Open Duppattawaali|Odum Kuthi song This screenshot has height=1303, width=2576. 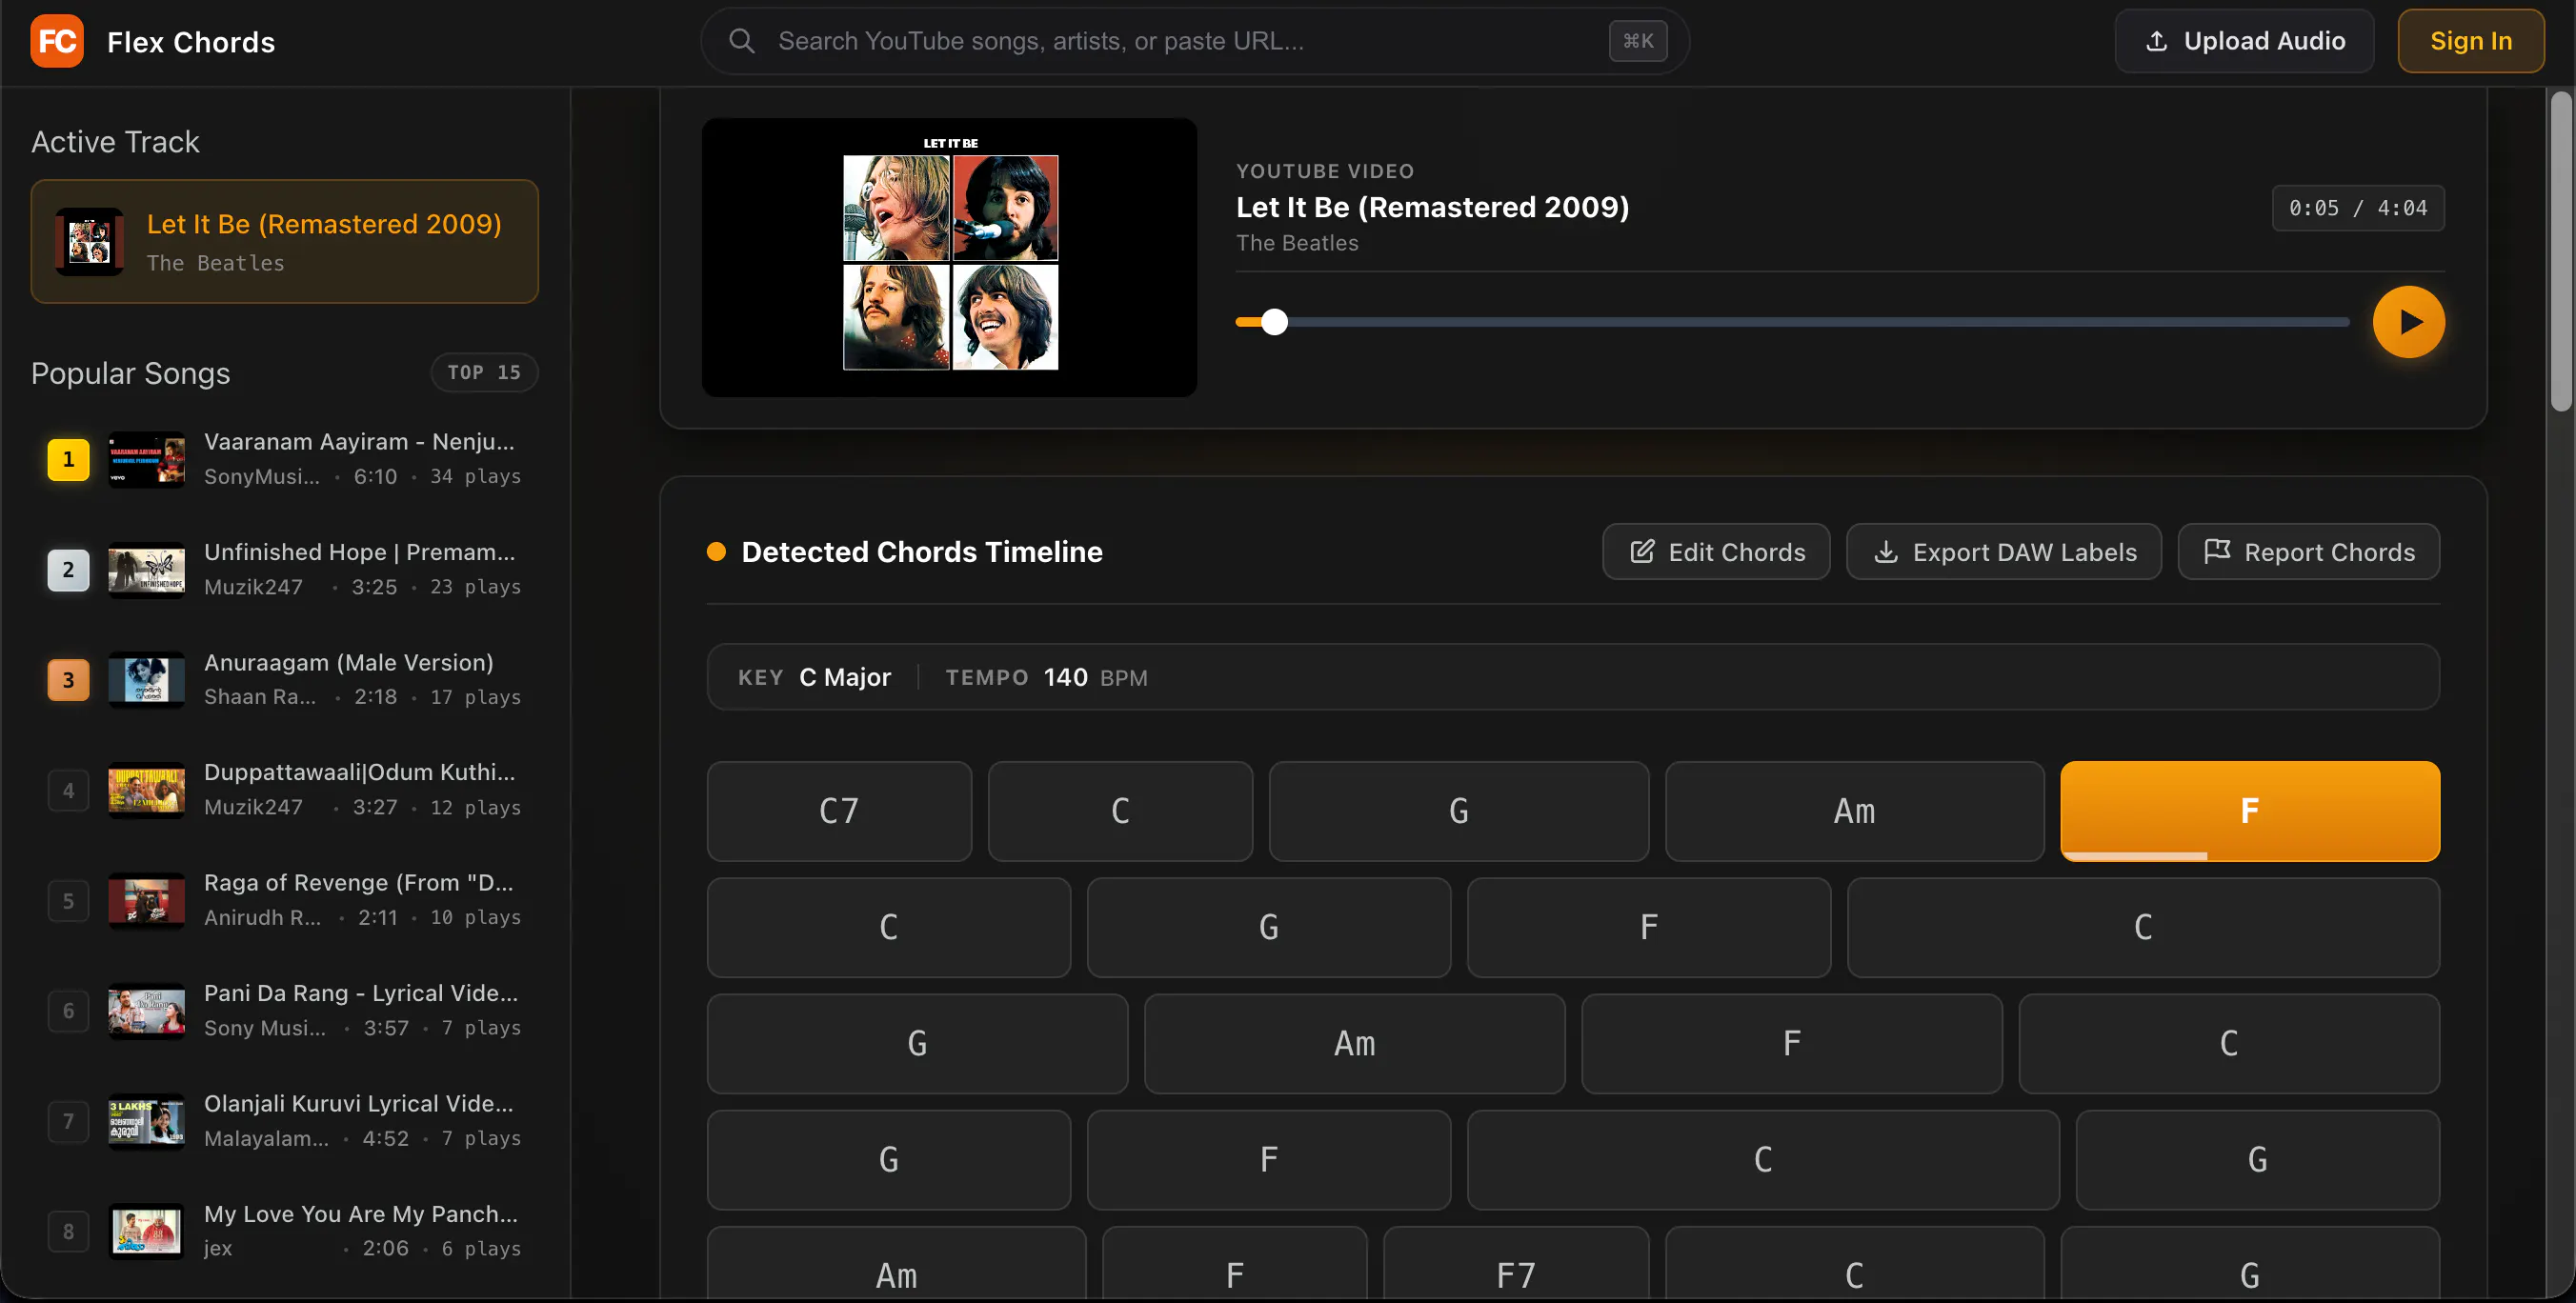(x=285, y=790)
